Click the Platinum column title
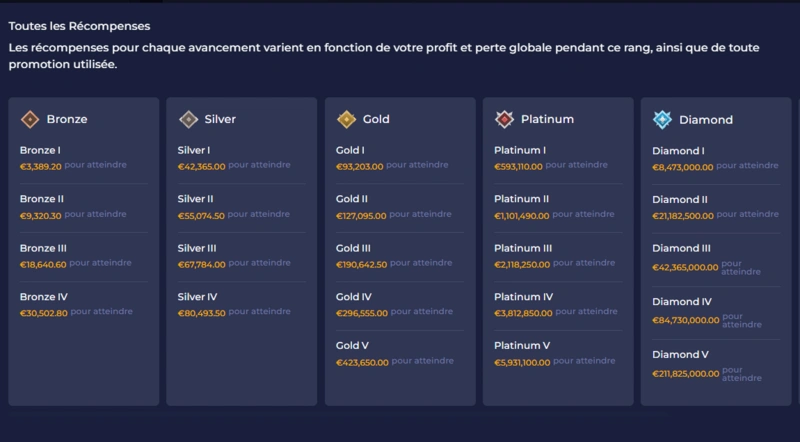The height and width of the screenshot is (442, 800). pos(547,119)
